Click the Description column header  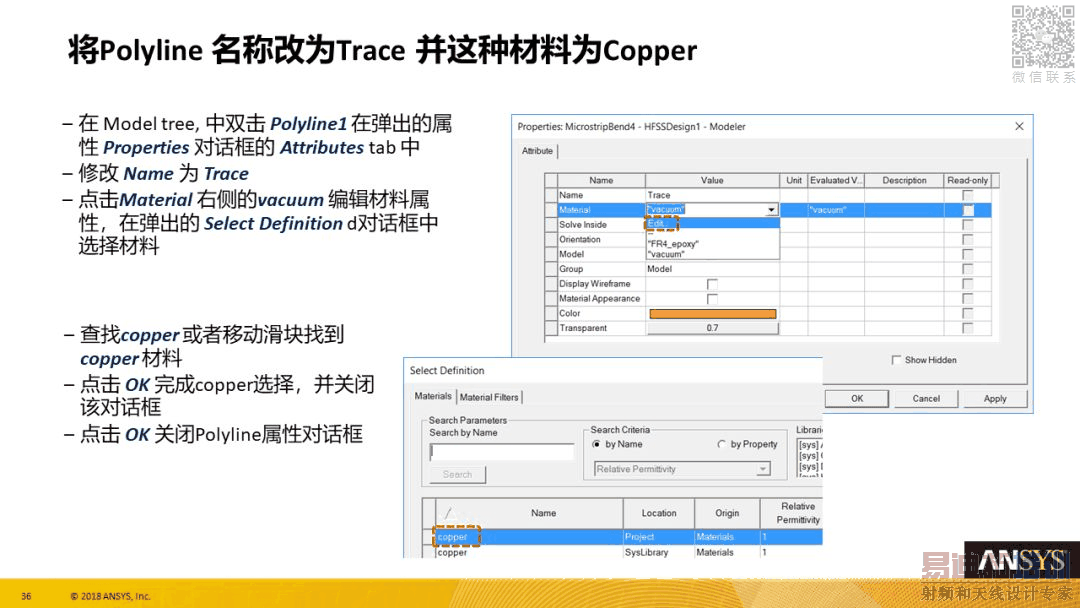[904, 180]
